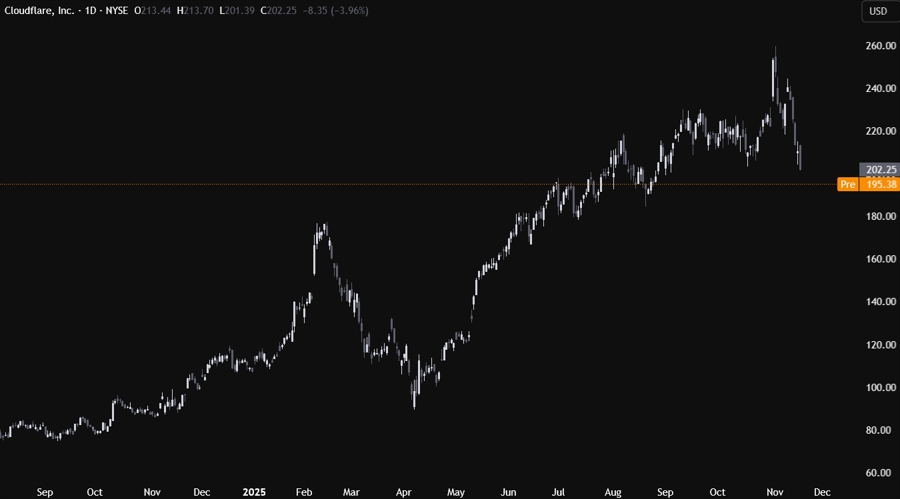Image resolution: width=900 pixels, height=499 pixels.
Task: Click the Apr label on time axis
Action: click(403, 492)
